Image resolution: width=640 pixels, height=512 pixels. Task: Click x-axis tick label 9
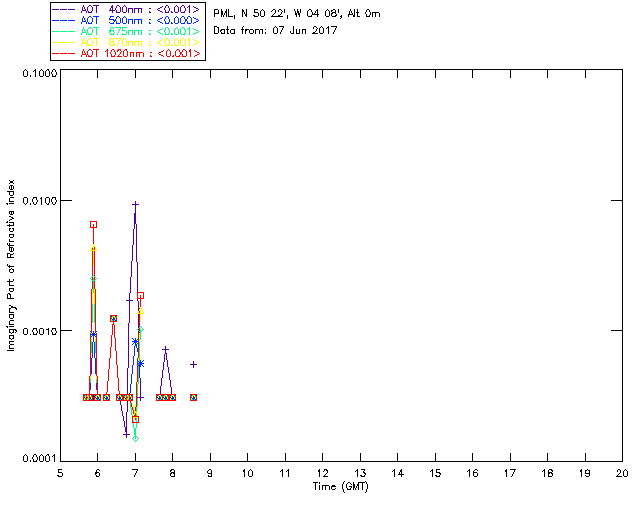(x=210, y=473)
